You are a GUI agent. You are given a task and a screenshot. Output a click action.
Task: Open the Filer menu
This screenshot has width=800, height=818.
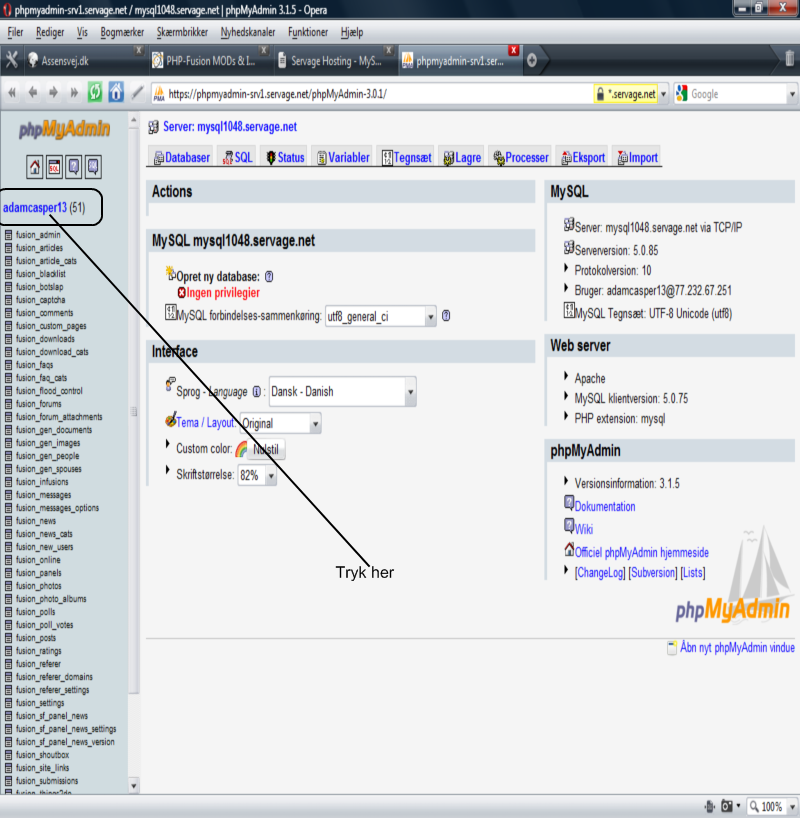(x=15, y=32)
